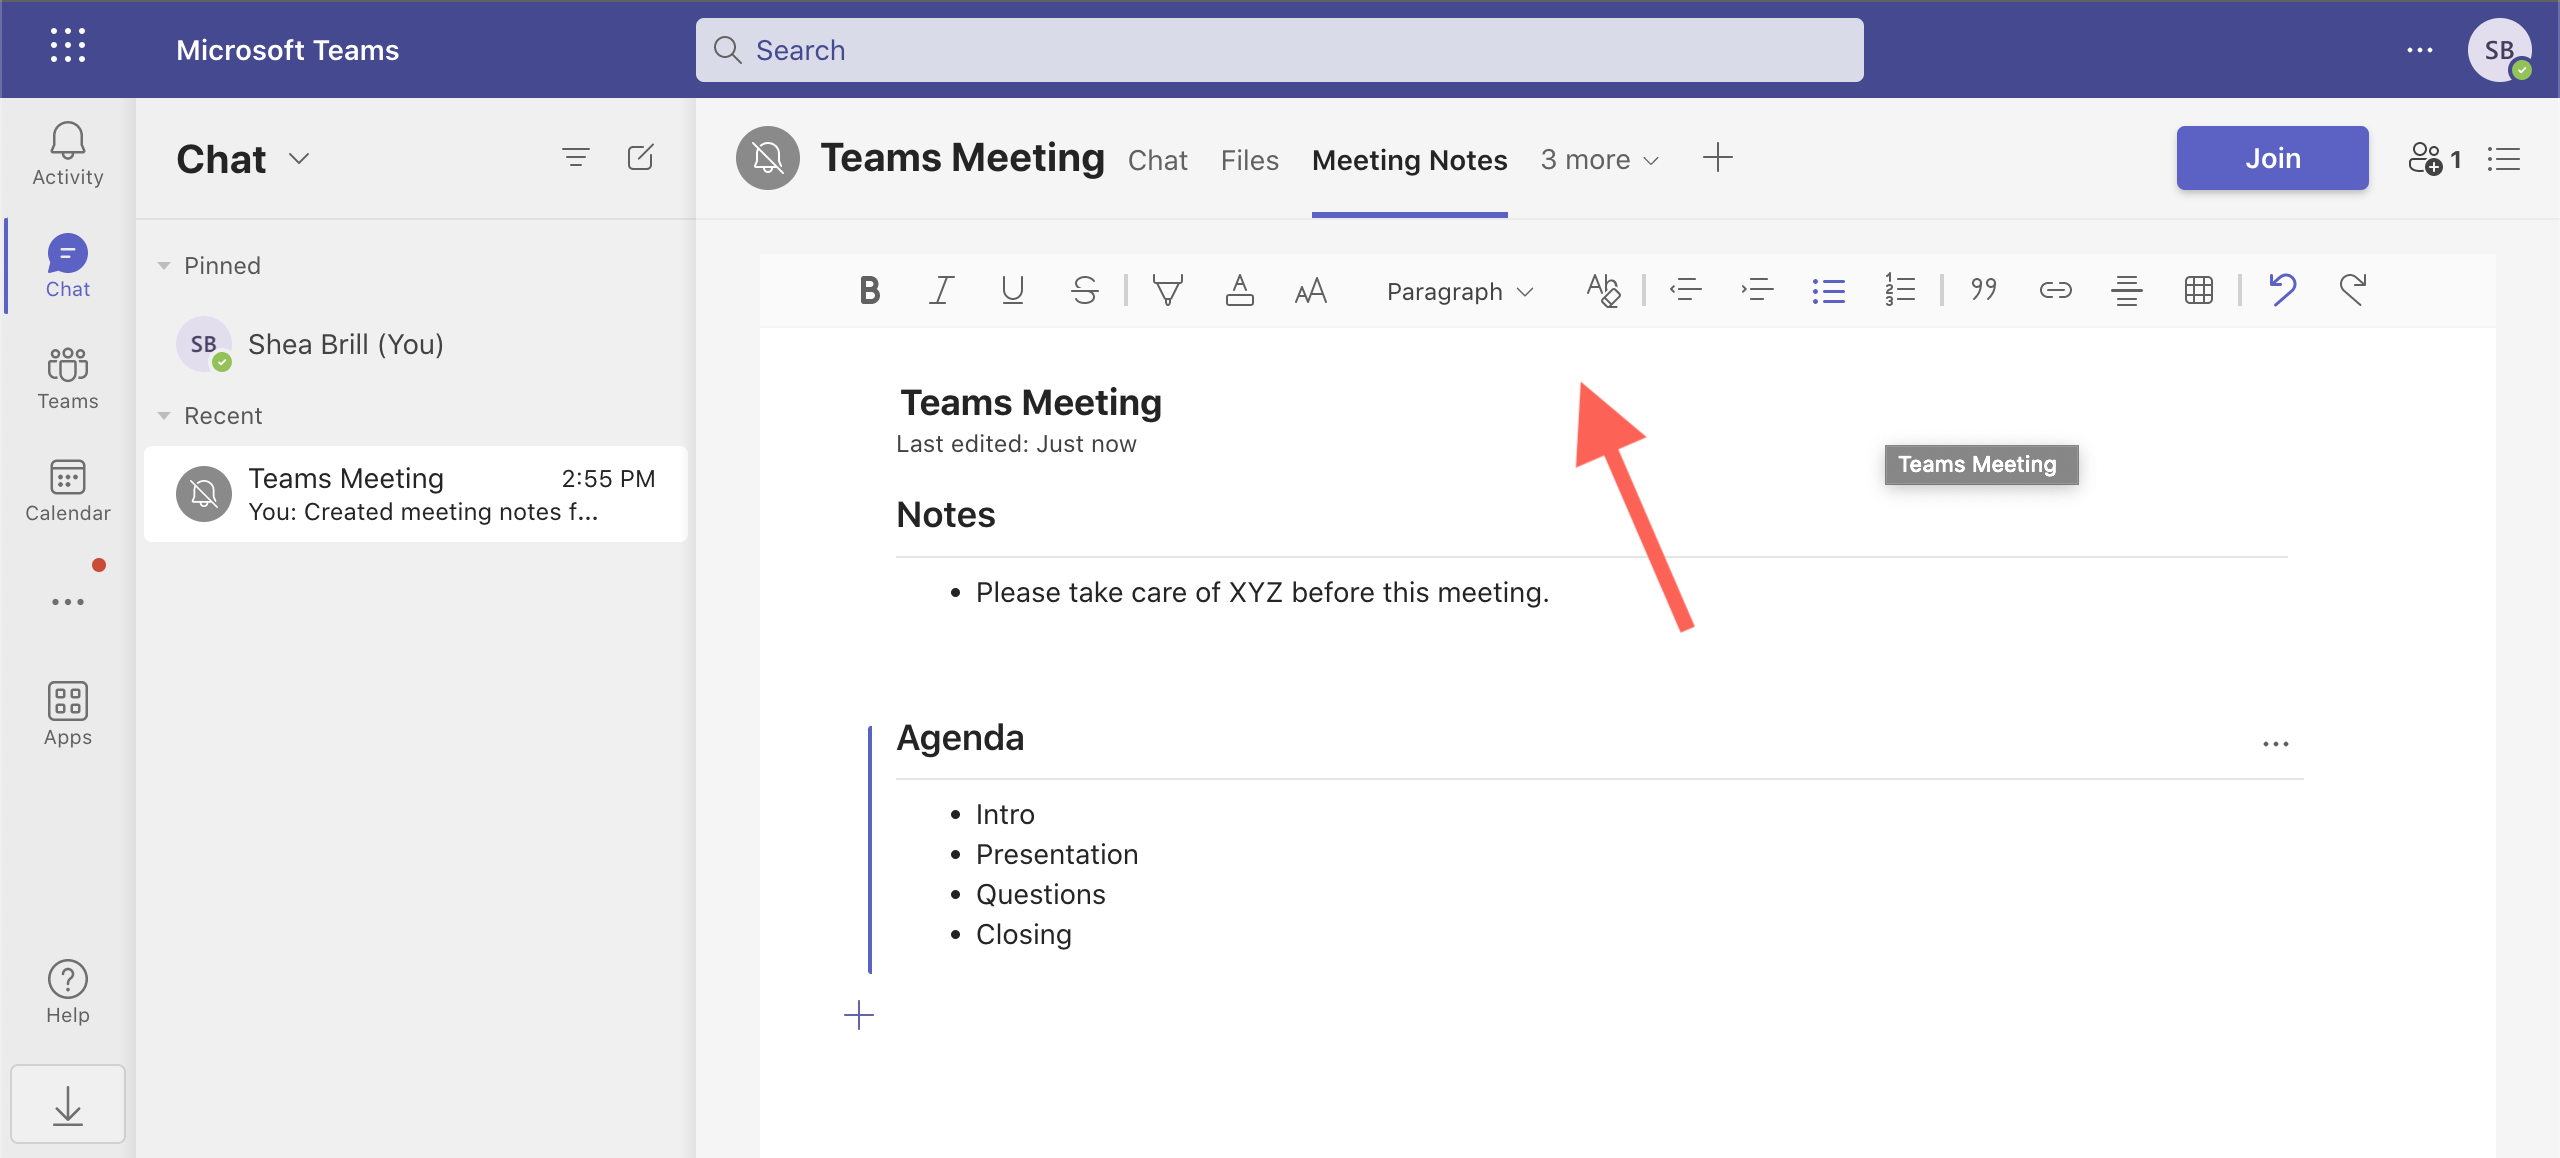Click the XYZ note bullet text

coord(1262,592)
